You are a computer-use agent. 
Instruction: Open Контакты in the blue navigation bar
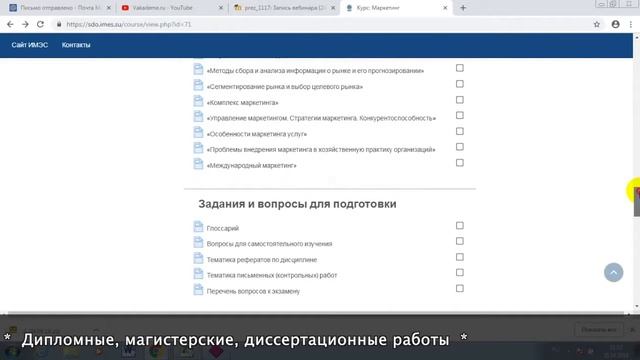pos(76,45)
